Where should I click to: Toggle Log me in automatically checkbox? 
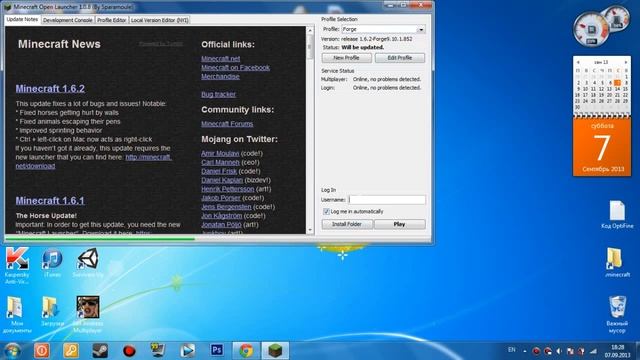coord(326,211)
